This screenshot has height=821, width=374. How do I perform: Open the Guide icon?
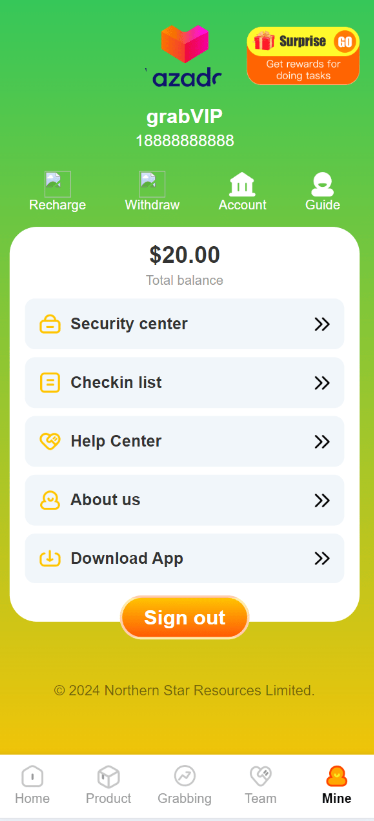323,184
